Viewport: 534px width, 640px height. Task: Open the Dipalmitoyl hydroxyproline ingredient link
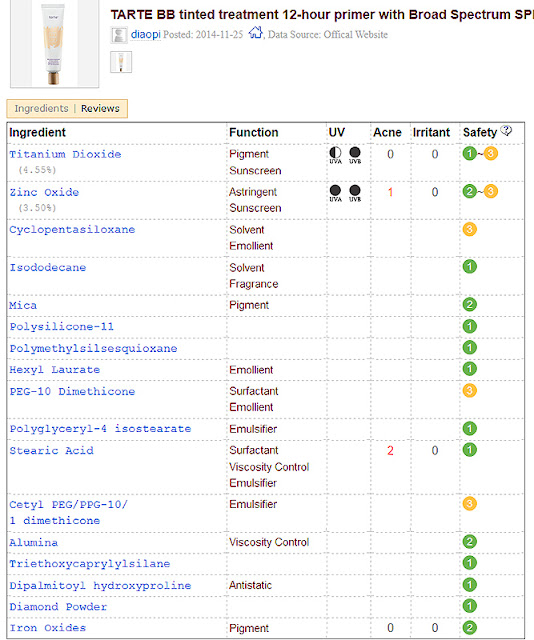click(100, 585)
